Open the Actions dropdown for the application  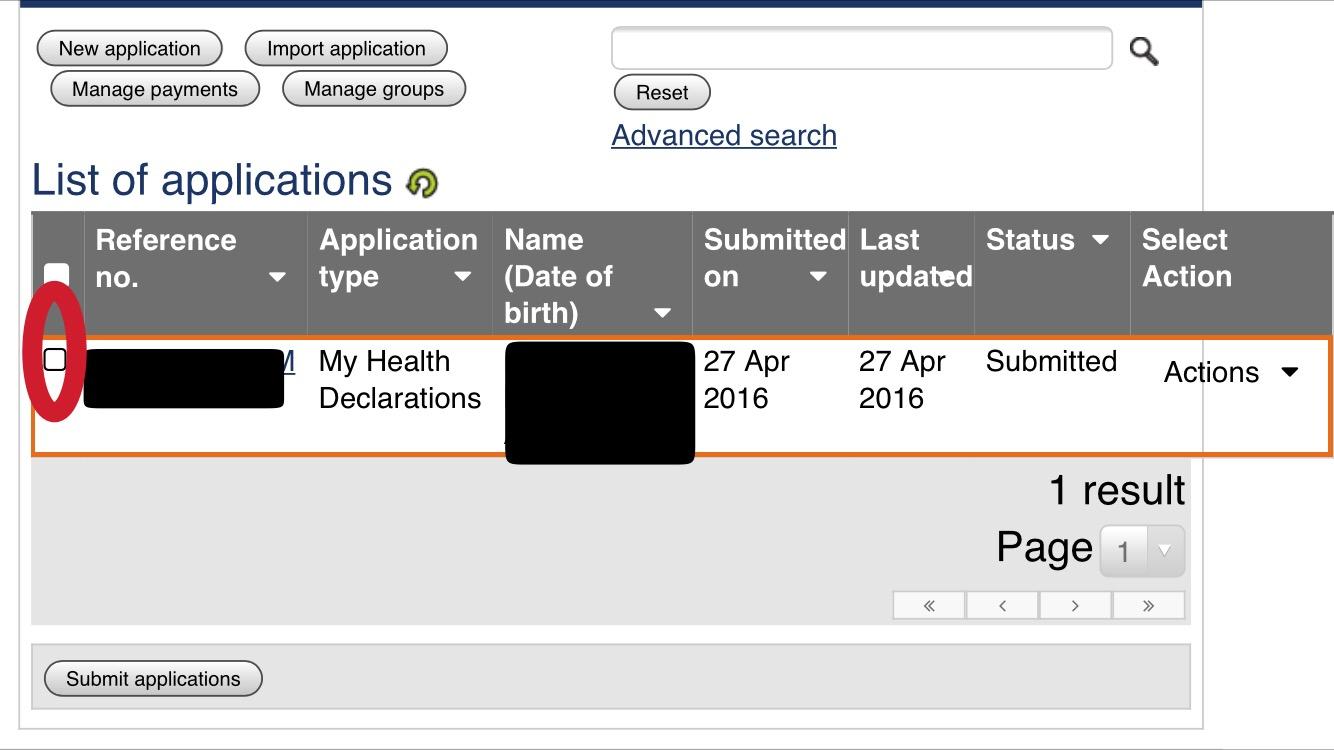pos(1231,373)
